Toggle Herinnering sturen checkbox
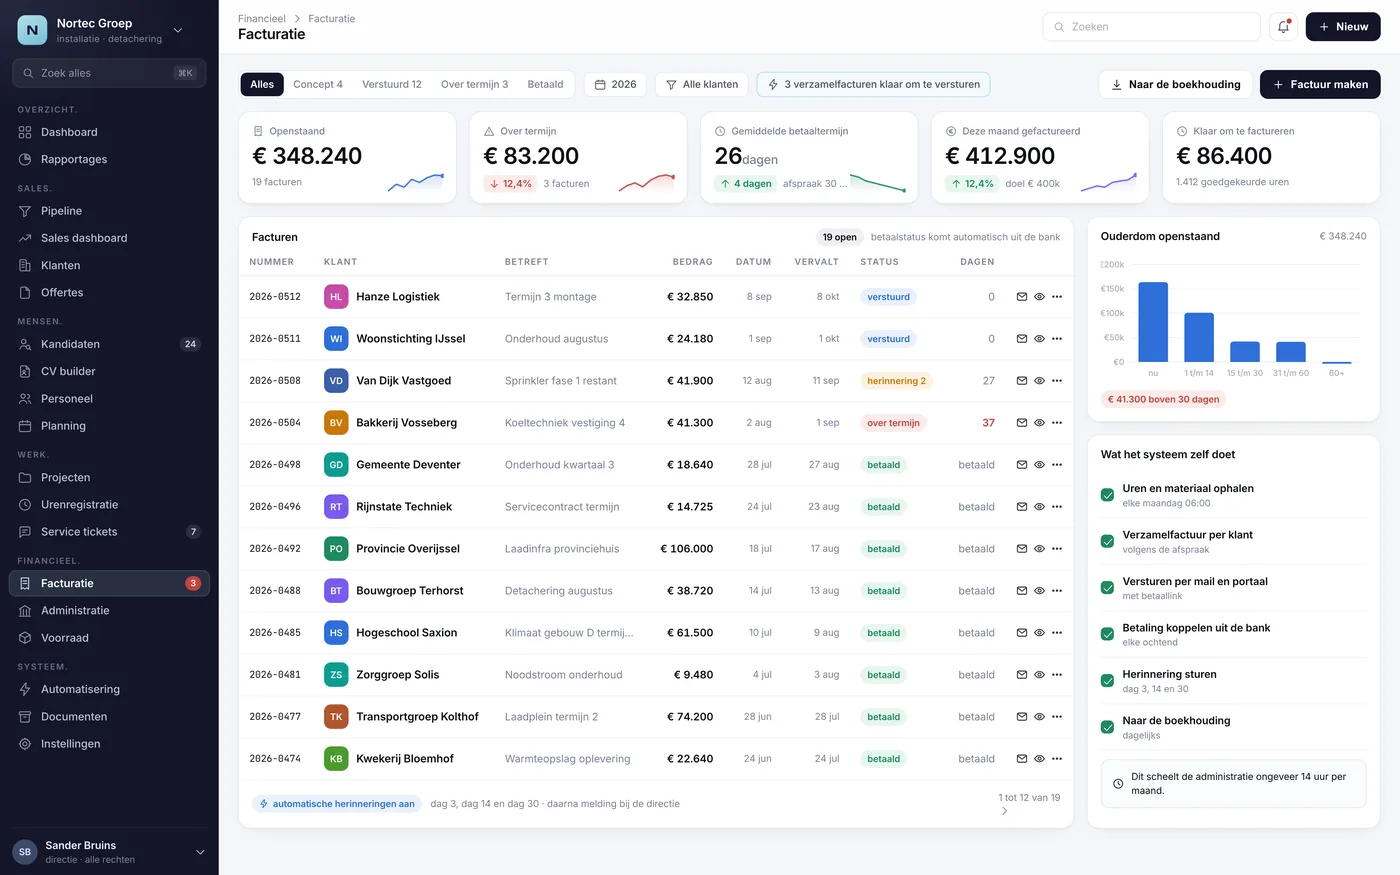1400x875 pixels. click(1107, 681)
